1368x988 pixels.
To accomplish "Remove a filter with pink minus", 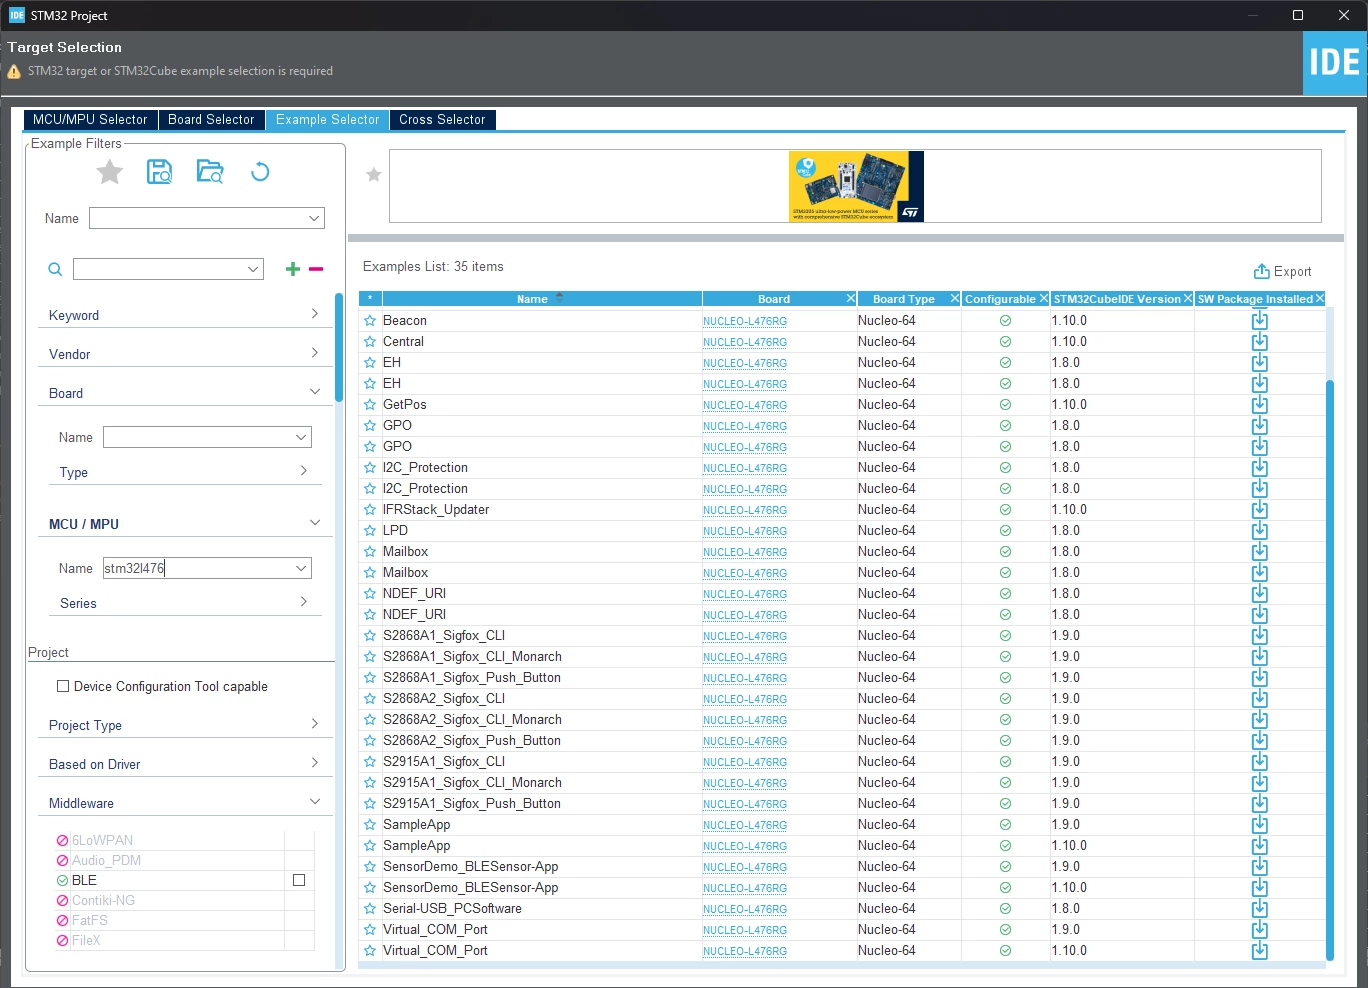I will [316, 269].
